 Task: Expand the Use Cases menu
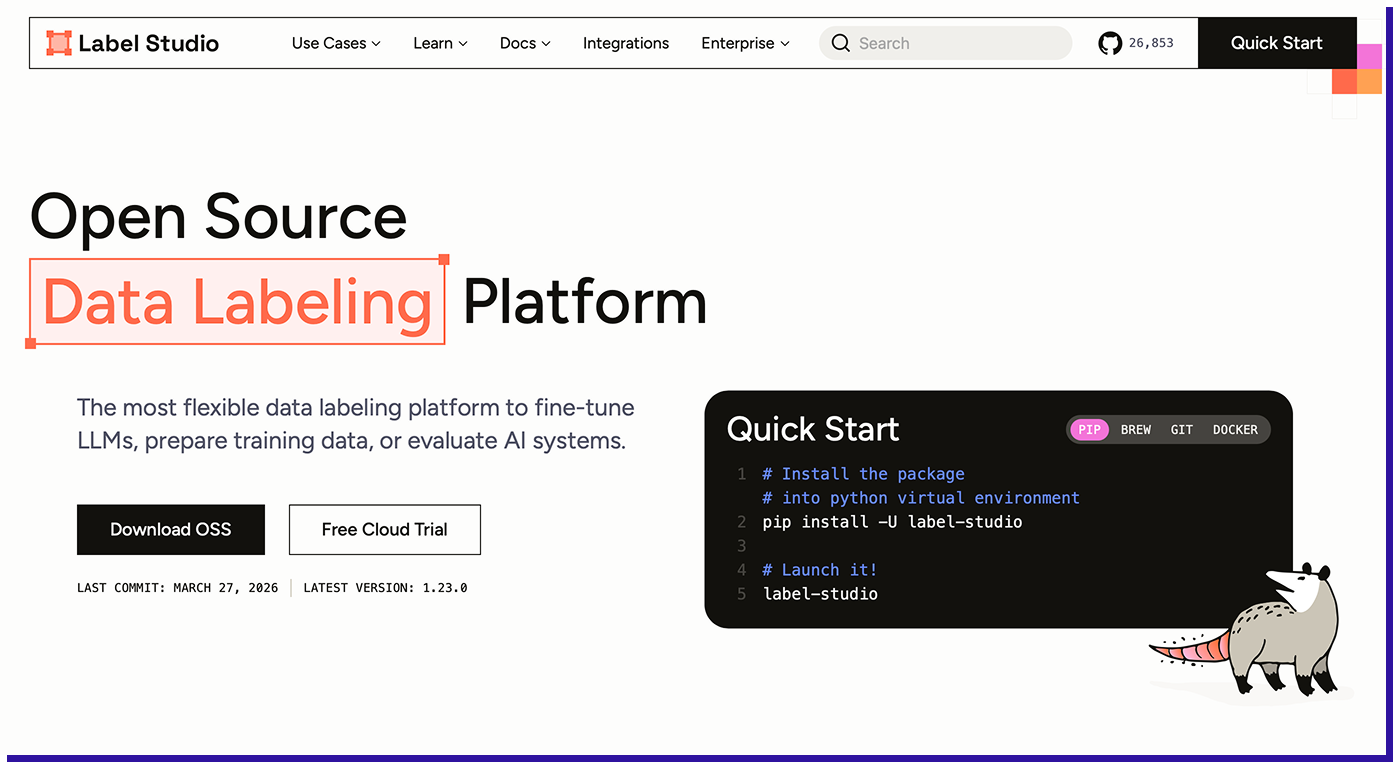336,43
